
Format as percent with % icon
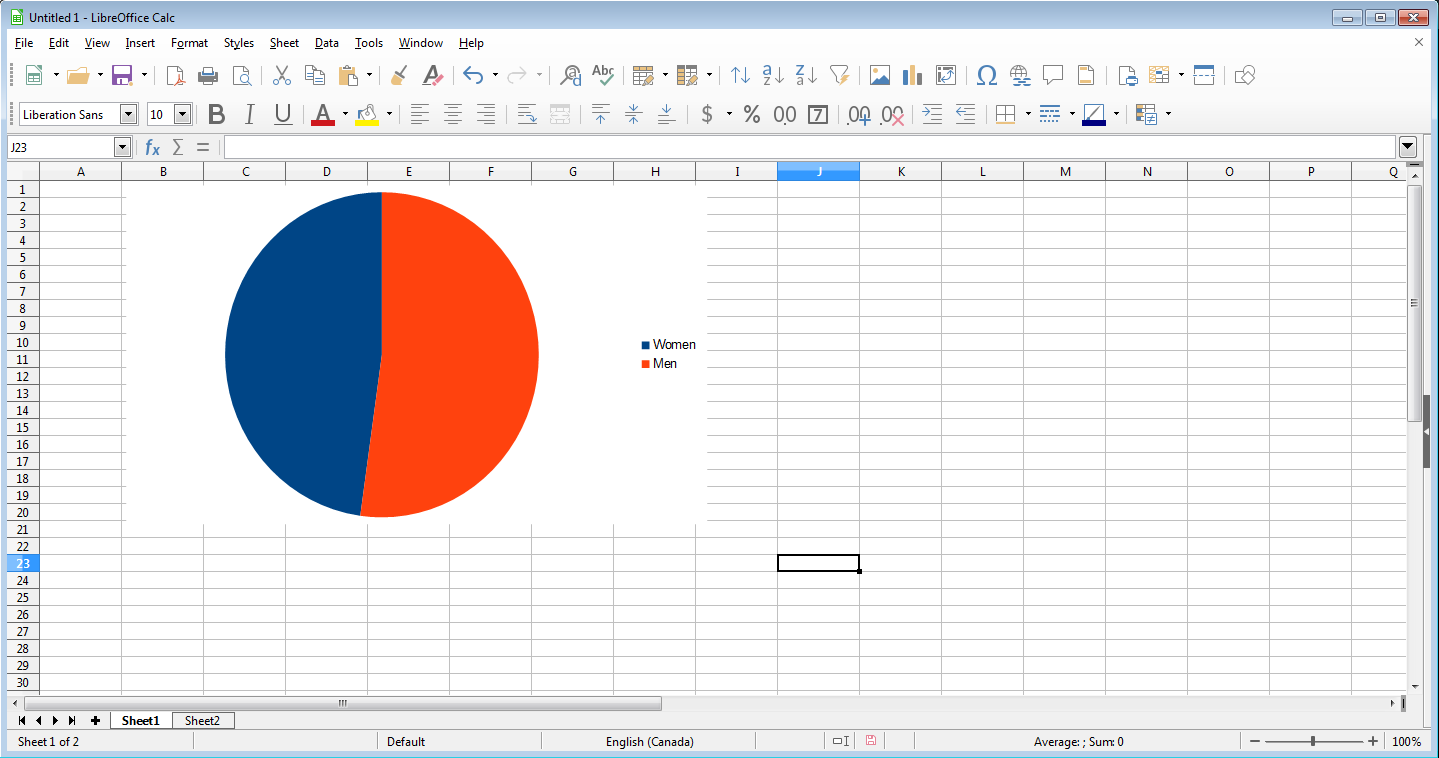point(752,114)
